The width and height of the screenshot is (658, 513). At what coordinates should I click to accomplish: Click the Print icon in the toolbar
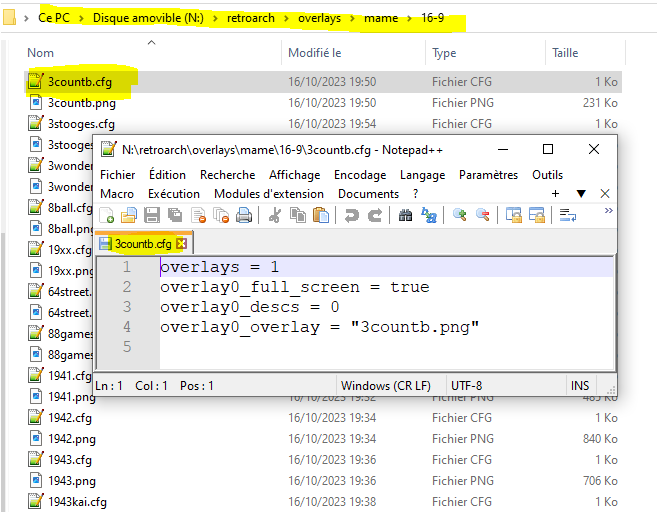(x=242, y=215)
